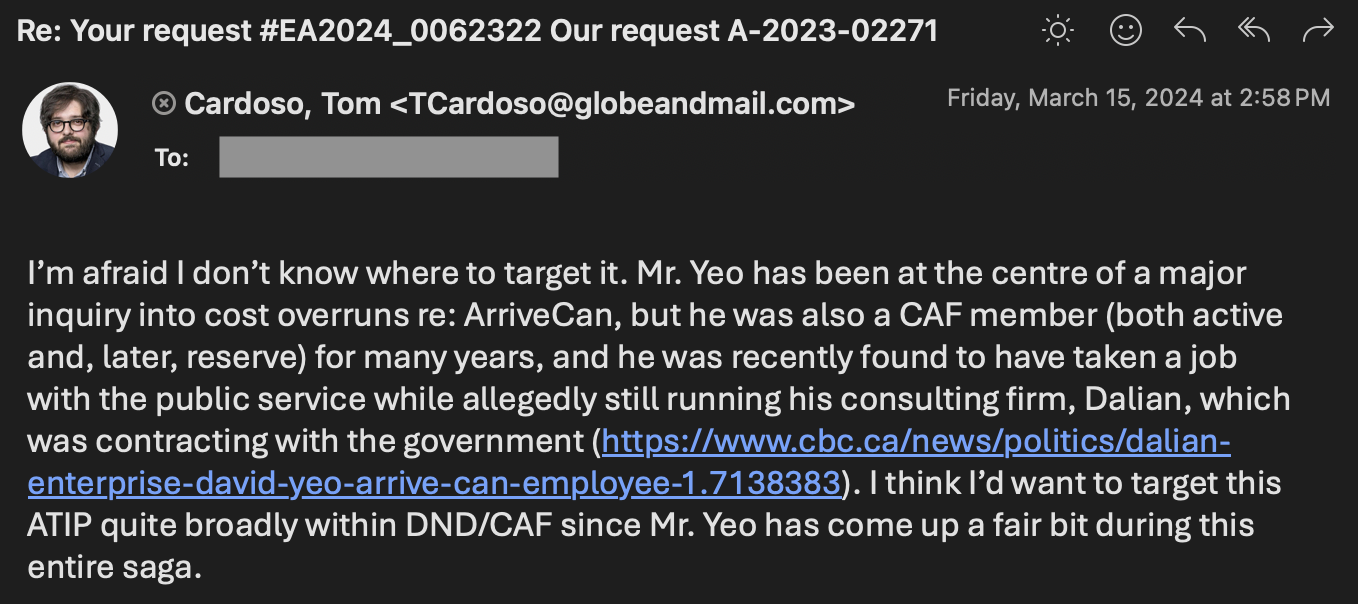Click the presence status icon beside Cardoso, Tom
Viewport: 1358px width, 604px height.
pyautogui.click(x=163, y=103)
